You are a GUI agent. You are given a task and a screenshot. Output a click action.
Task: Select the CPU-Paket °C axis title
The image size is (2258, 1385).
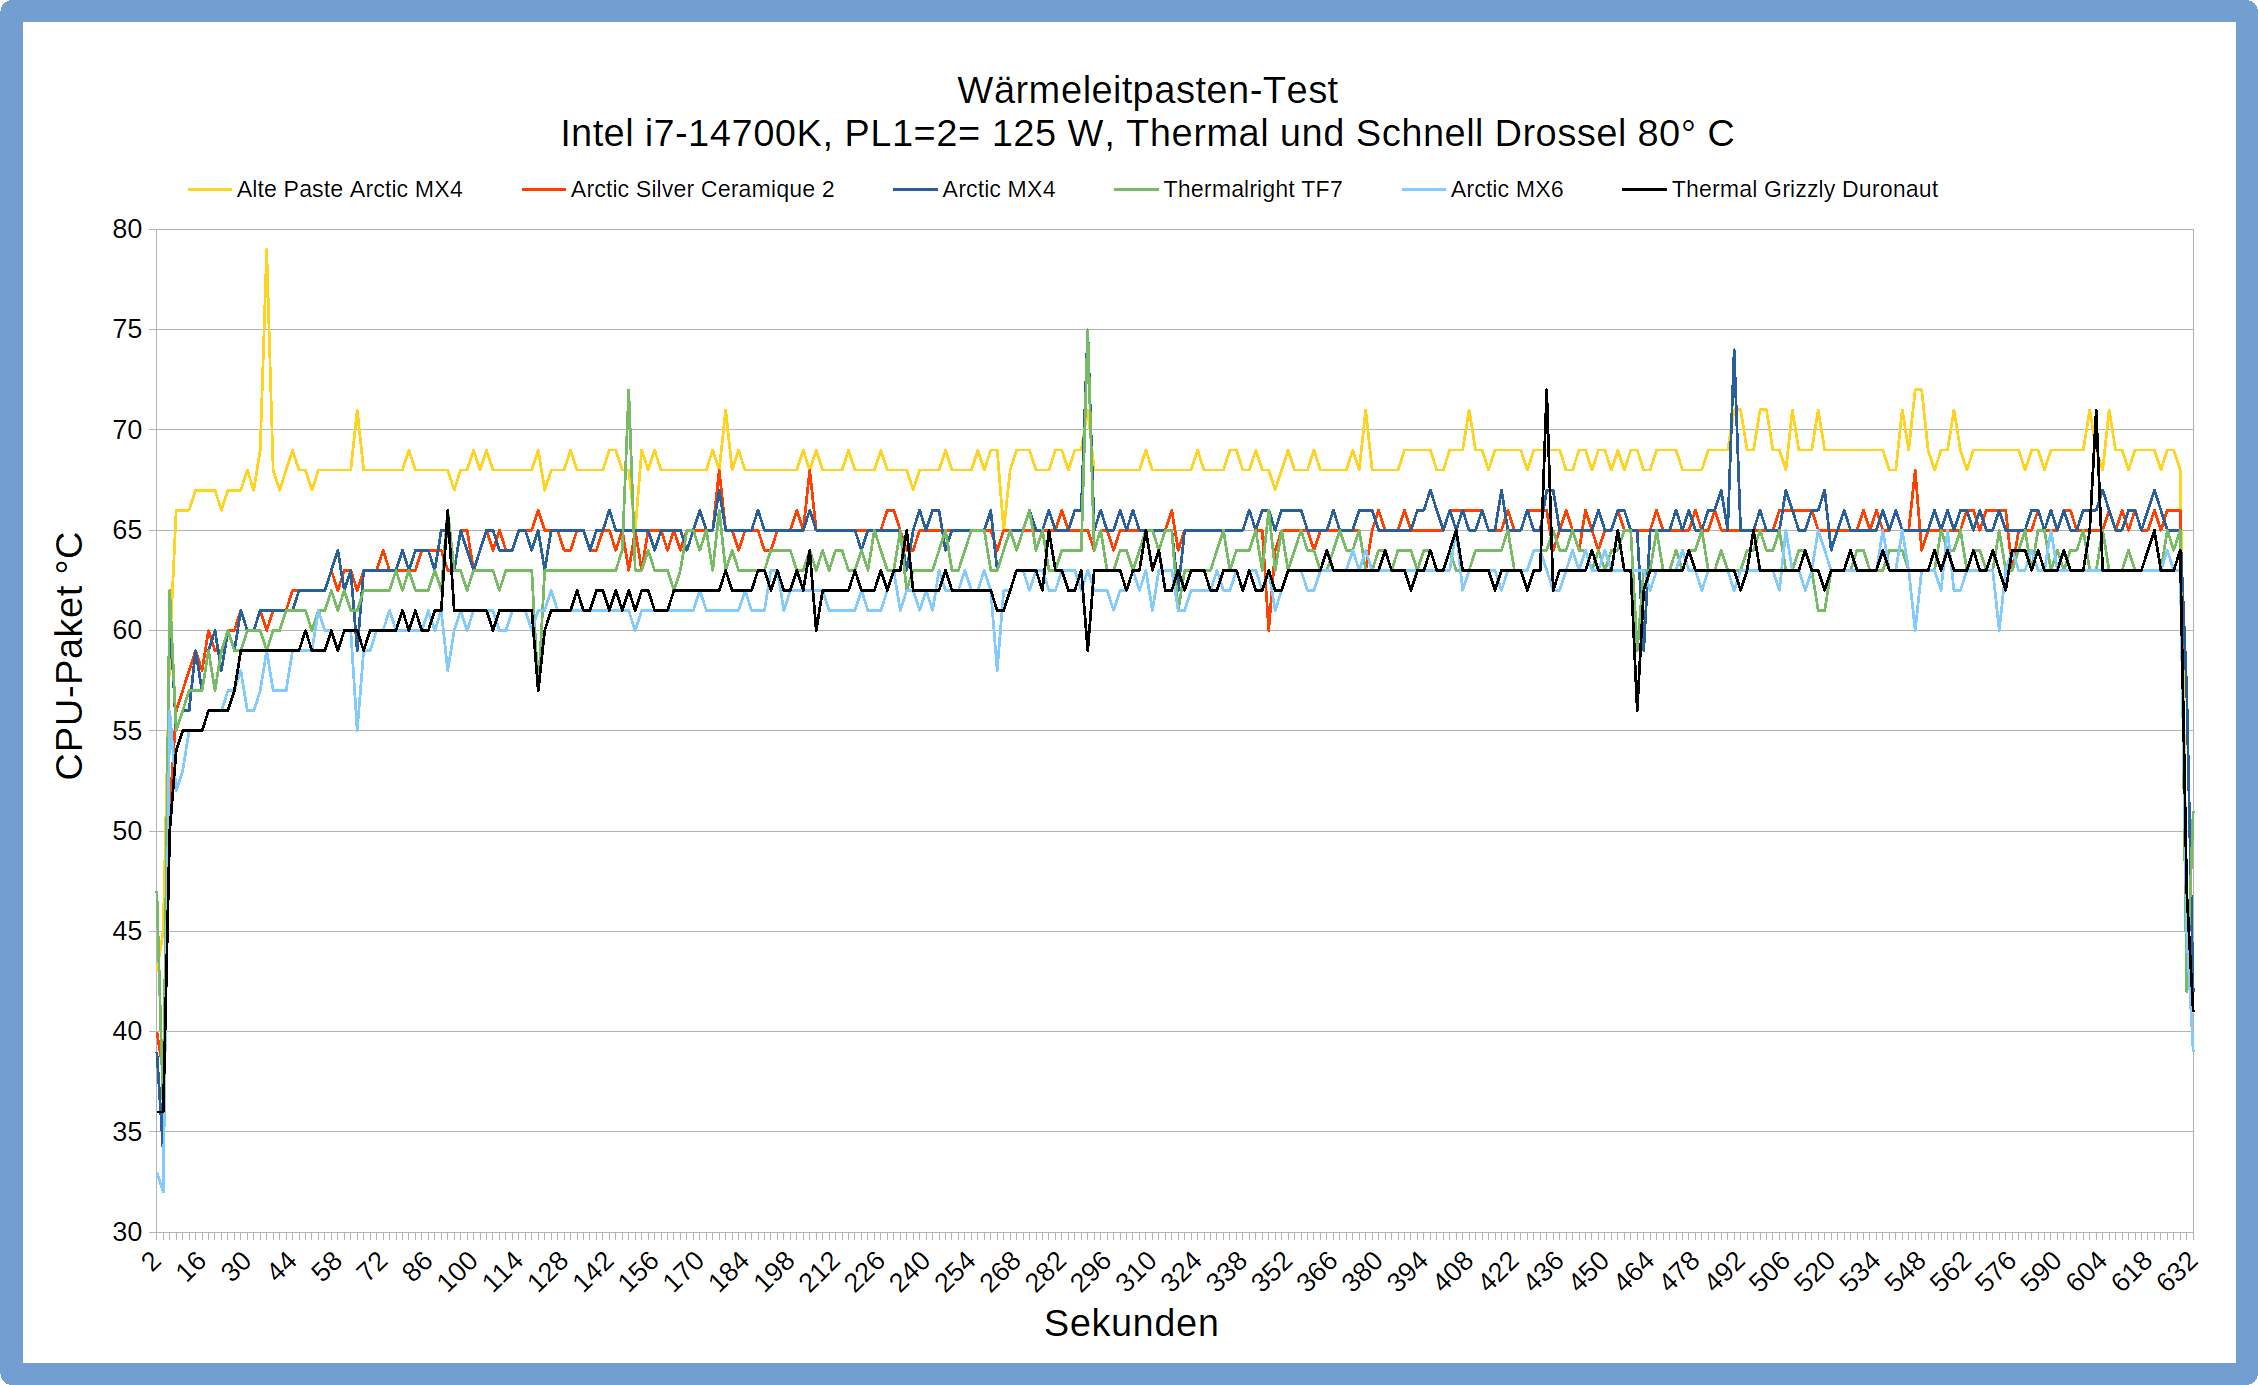coord(69,655)
